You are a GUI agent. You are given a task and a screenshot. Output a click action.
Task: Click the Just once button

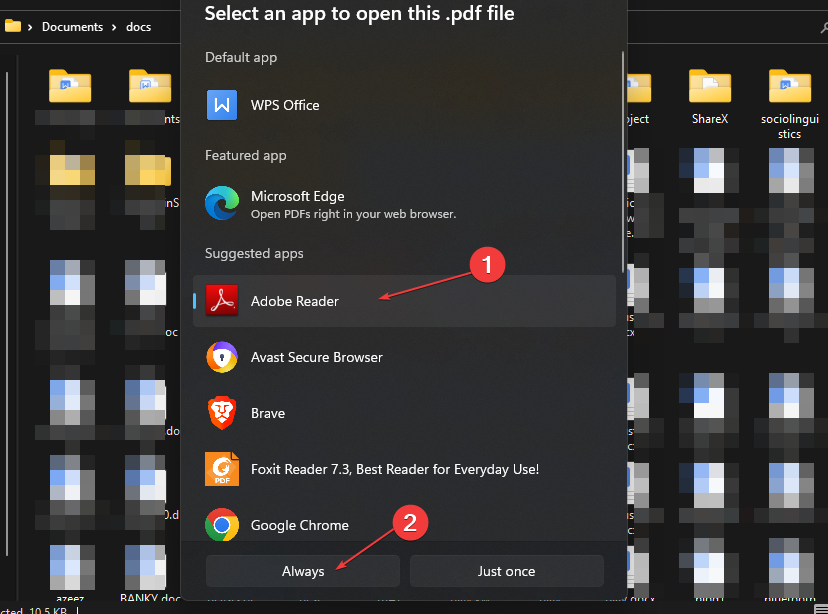pos(506,571)
